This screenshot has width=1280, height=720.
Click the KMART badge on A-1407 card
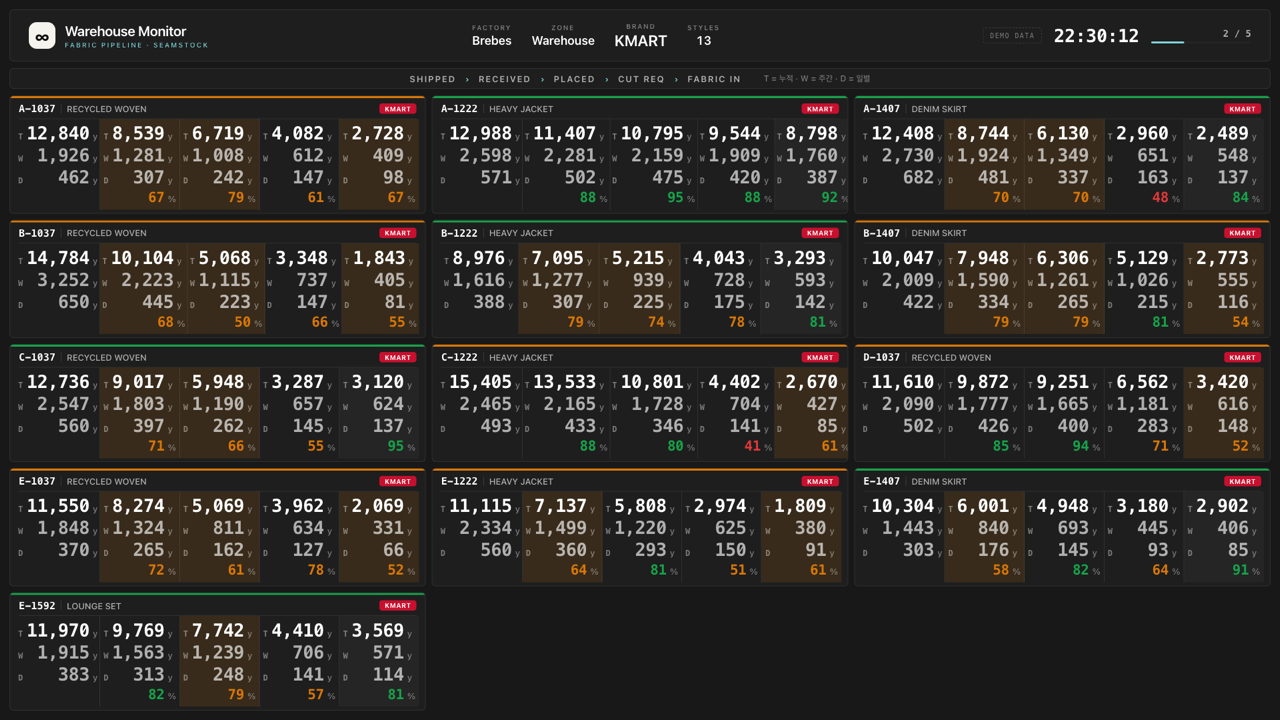coord(1242,109)
